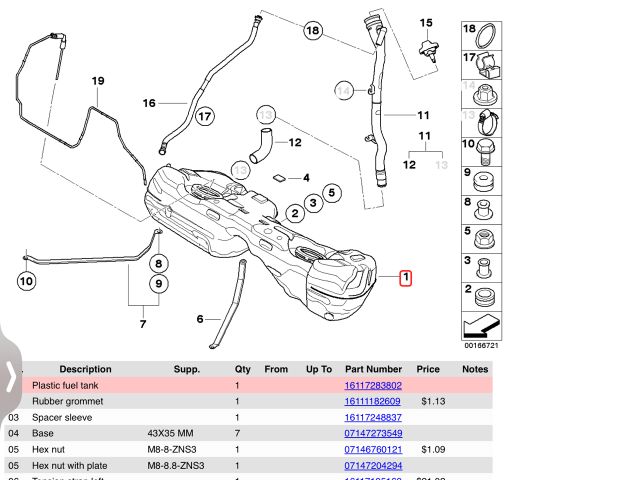Click the hose clamp icon numbered 13
Image resolution: width=640 pixels, height=480 pixels.
[x=485, y=125]
